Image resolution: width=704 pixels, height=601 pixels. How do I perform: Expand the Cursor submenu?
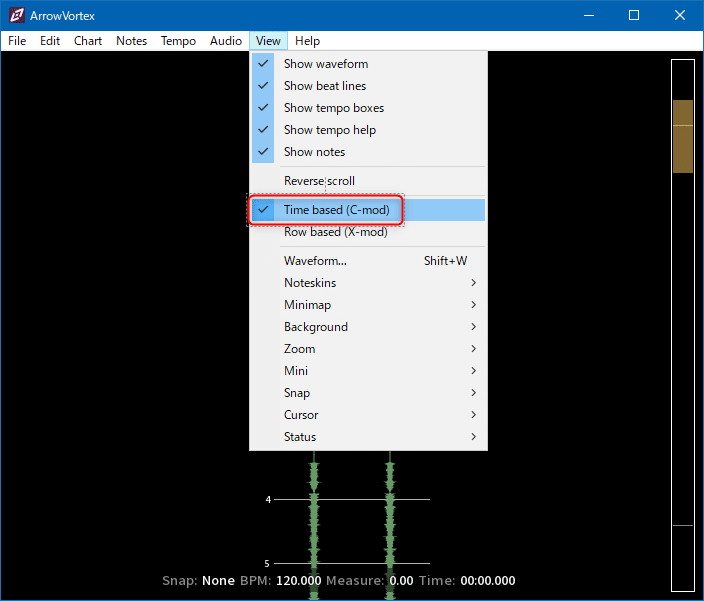[368, 415]
